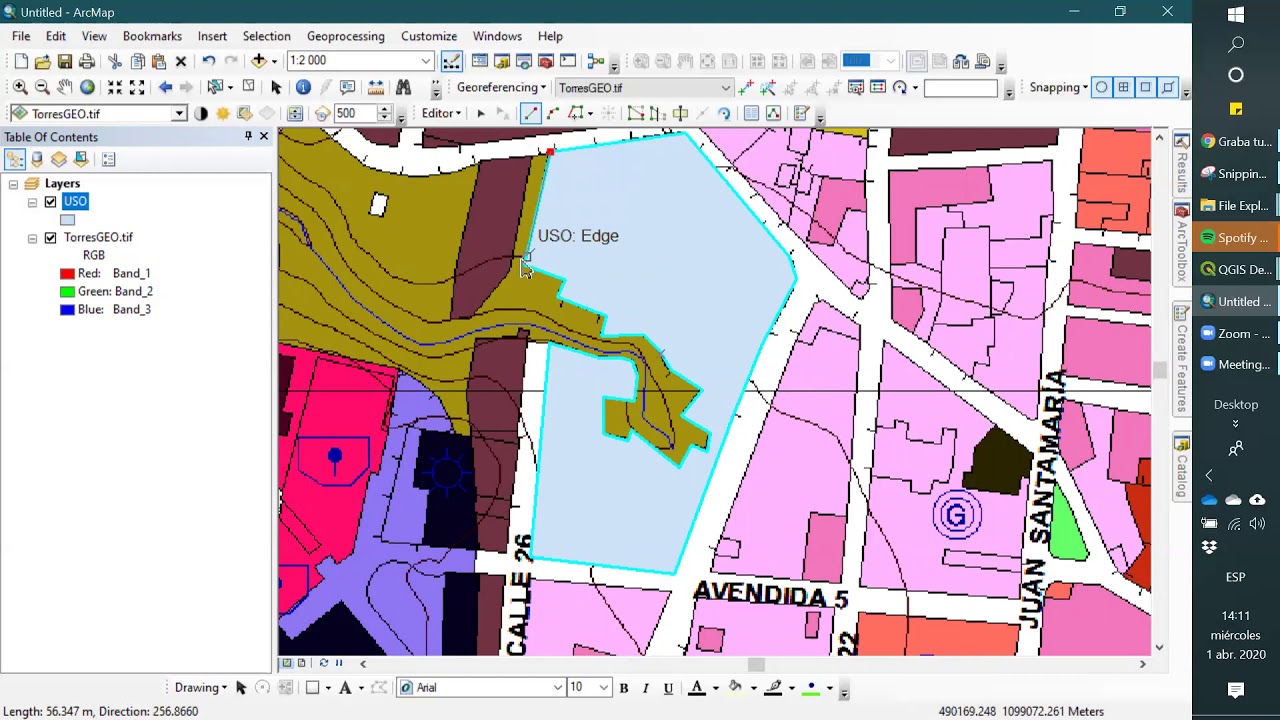Screen dimensions: 1280x720
Task: Select the Zoom Out tool
Action: (42, 88)
